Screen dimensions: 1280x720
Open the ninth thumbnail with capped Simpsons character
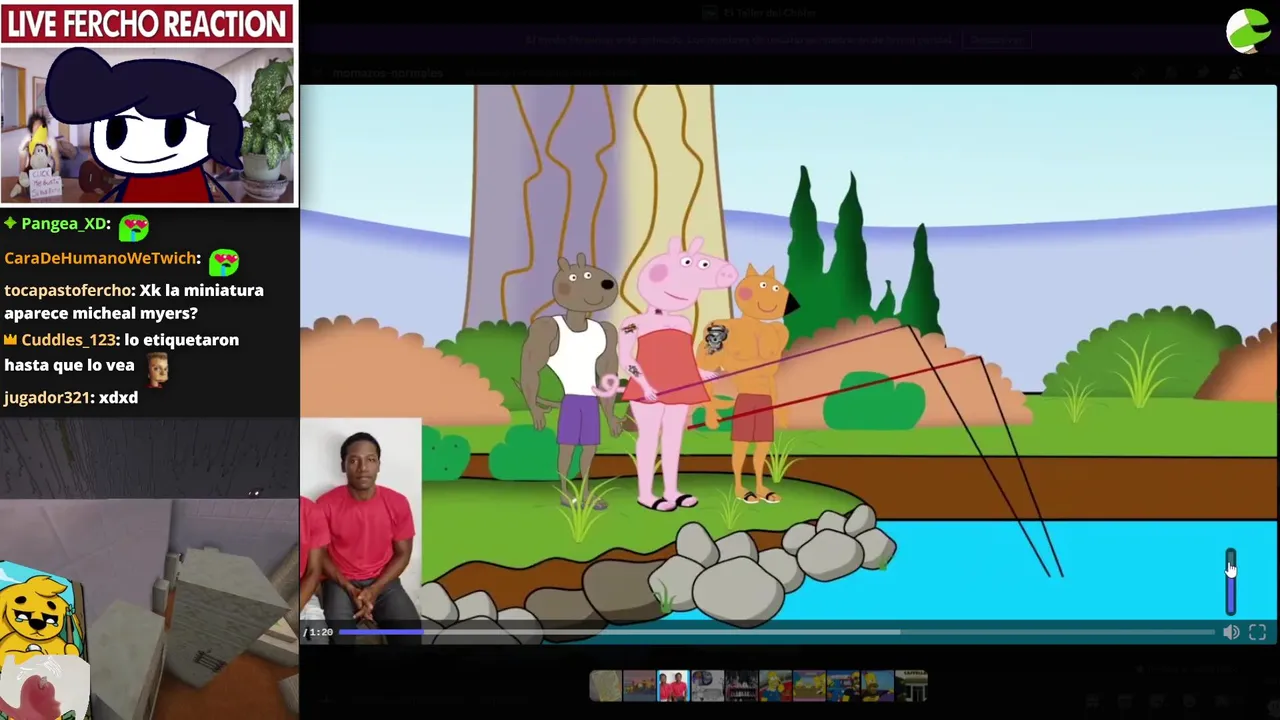click(877, 686)
